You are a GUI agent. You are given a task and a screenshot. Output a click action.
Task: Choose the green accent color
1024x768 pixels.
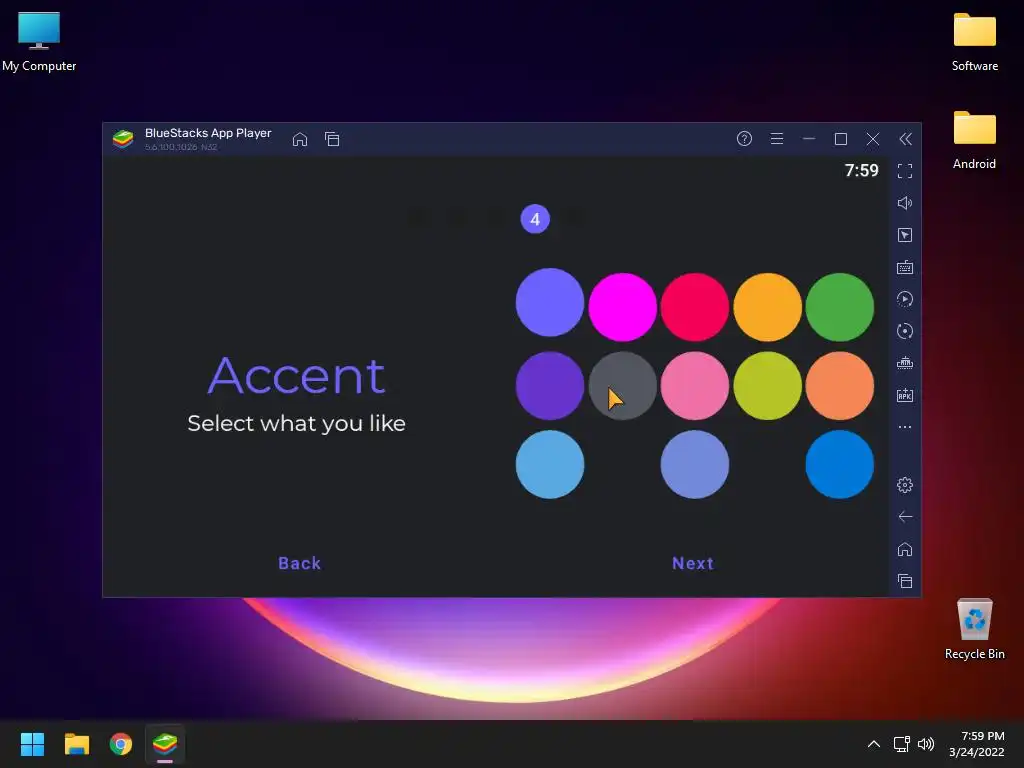pos(840,307)
